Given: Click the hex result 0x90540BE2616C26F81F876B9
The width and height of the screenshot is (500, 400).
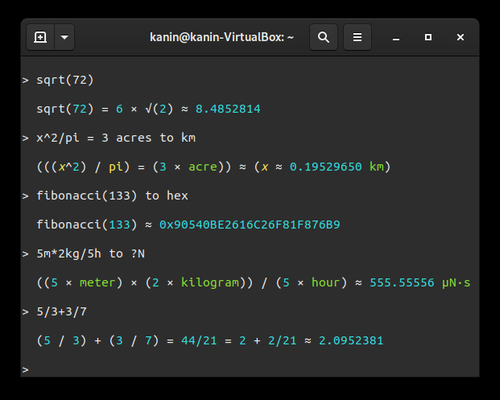Looking at the screenshot, I should coord(250,225).
